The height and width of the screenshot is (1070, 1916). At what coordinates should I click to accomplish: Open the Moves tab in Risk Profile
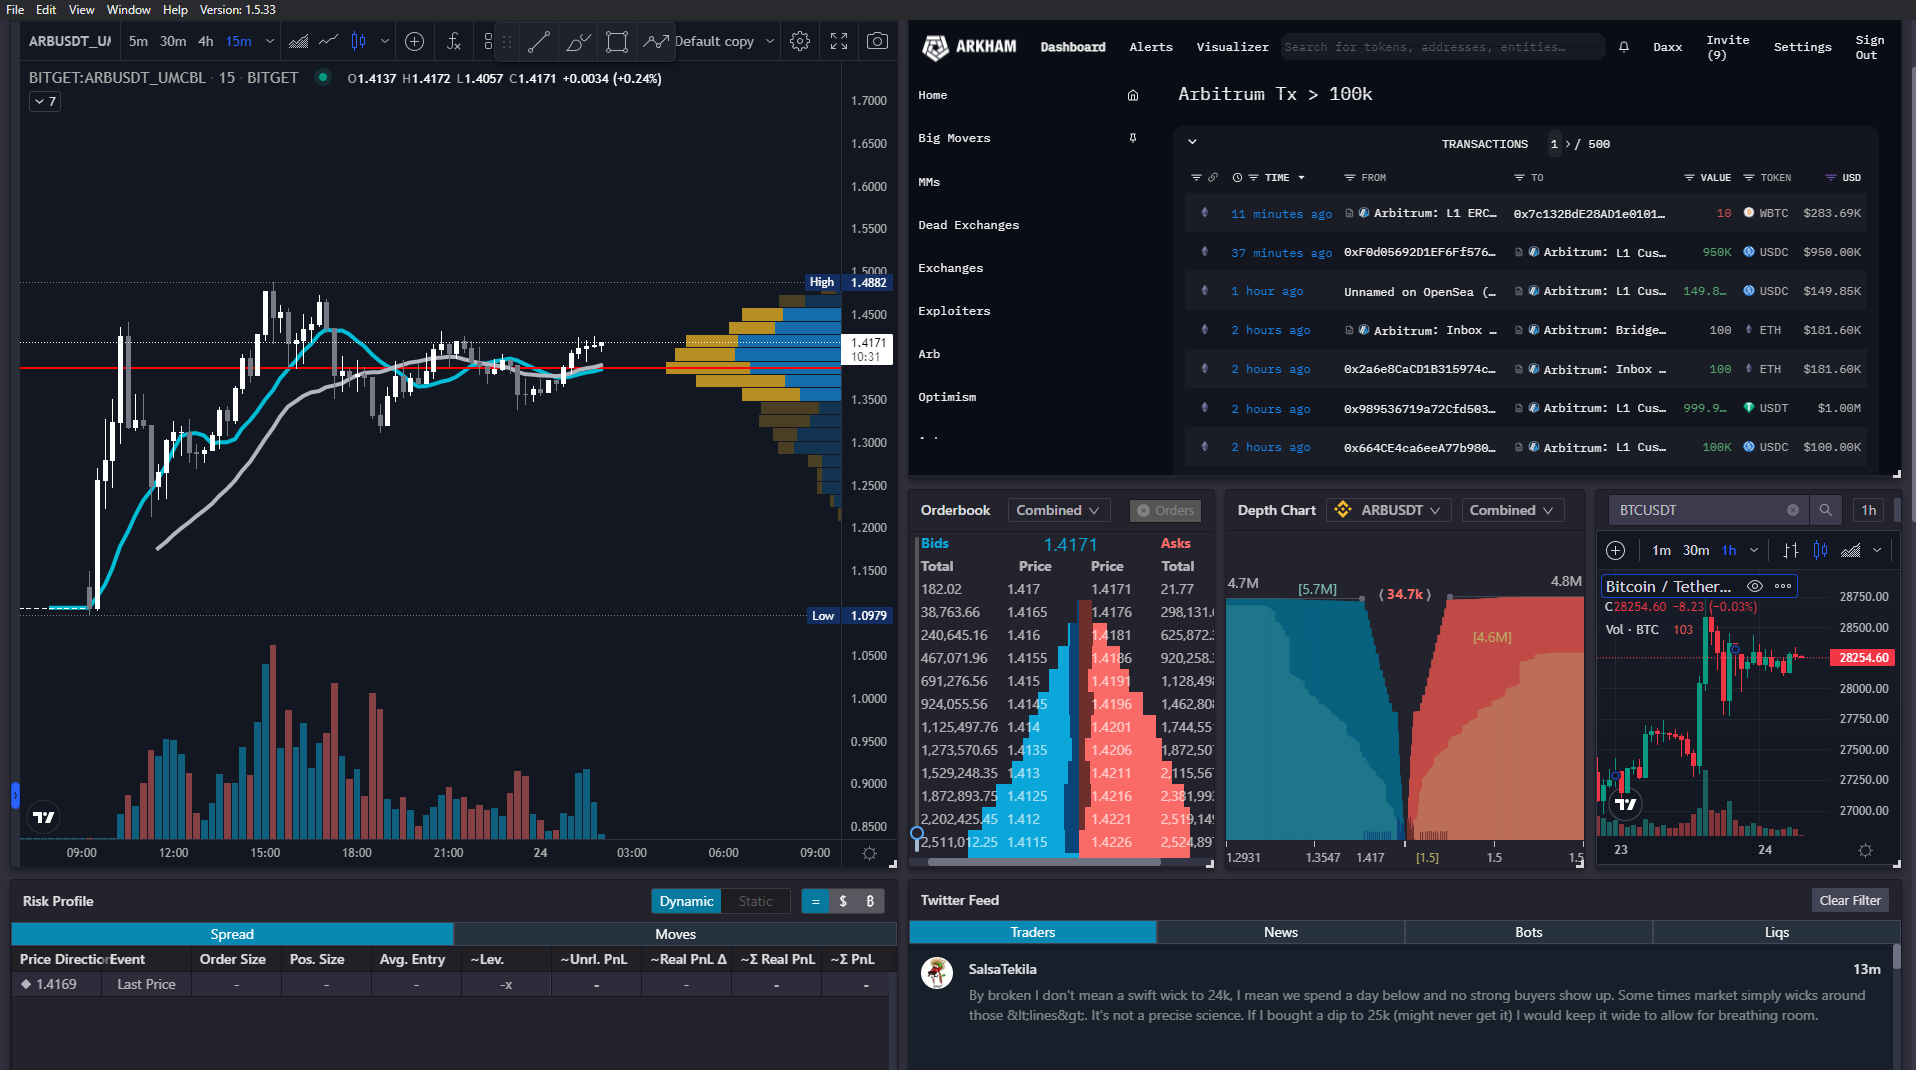pyautogui.click(x=675, y=934)
